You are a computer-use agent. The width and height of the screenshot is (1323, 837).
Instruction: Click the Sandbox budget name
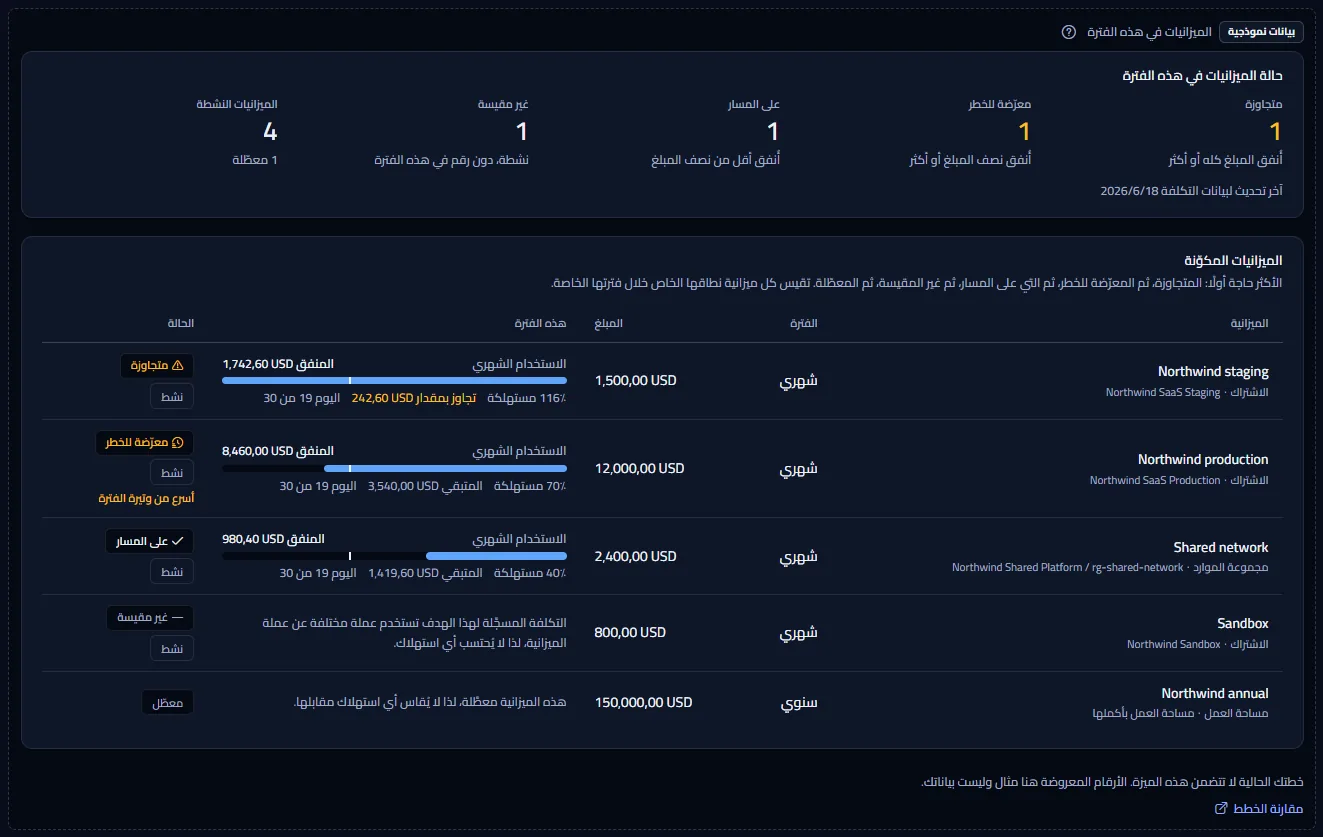[x=1243, y=624]
